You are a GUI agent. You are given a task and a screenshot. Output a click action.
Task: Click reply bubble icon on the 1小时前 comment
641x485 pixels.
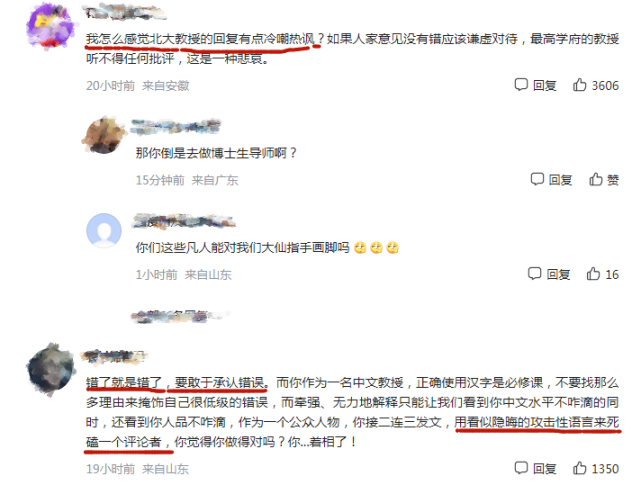(x=535, y=274)
